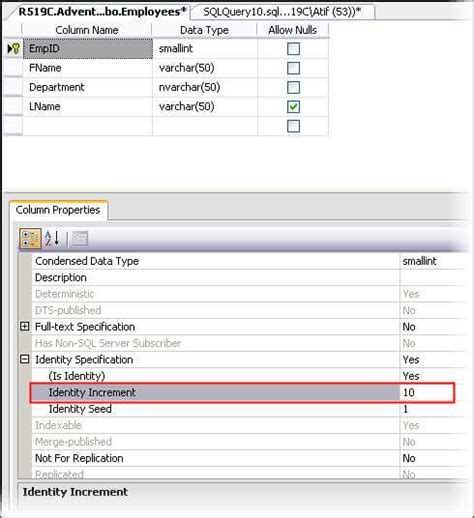Viewport: 474px width, 518px height.
Task: Switch to the SQLQuery10.sql tab
Action: tap(282, 12)
